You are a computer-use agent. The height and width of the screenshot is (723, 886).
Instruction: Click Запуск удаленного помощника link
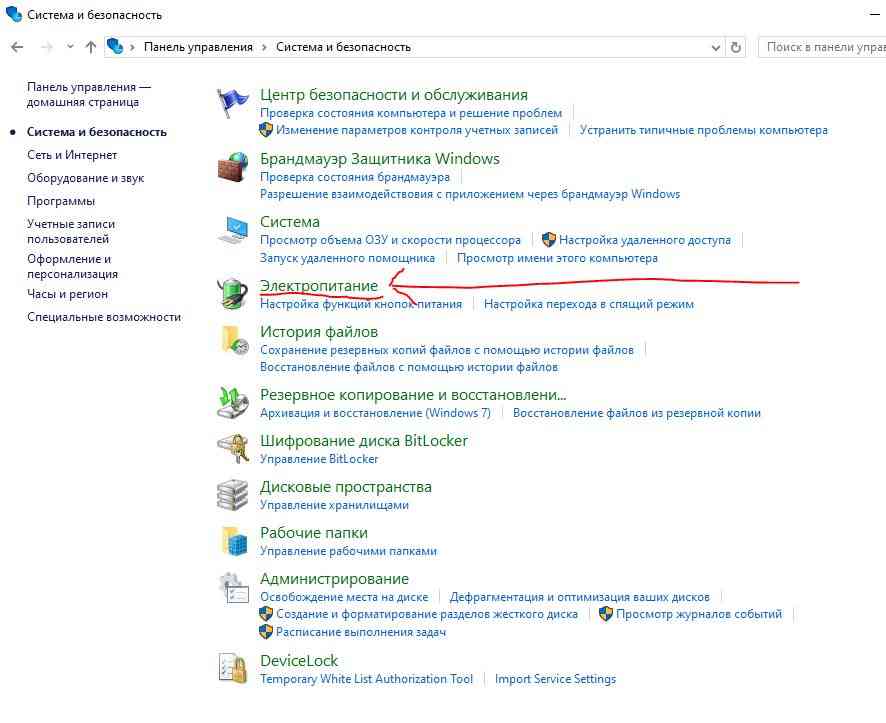tap(347, 258)
